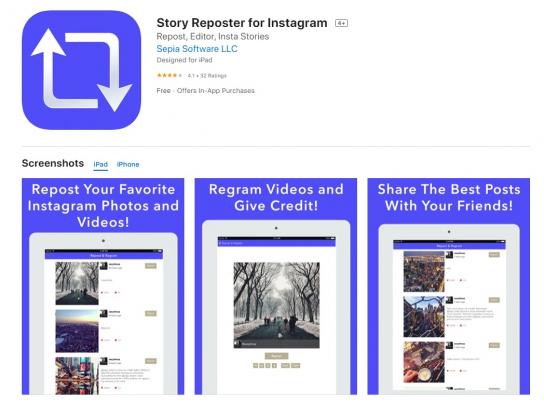Click the snowy tree-lined path photo in second screenshot
544x404 pixels.
pos(277,305)
